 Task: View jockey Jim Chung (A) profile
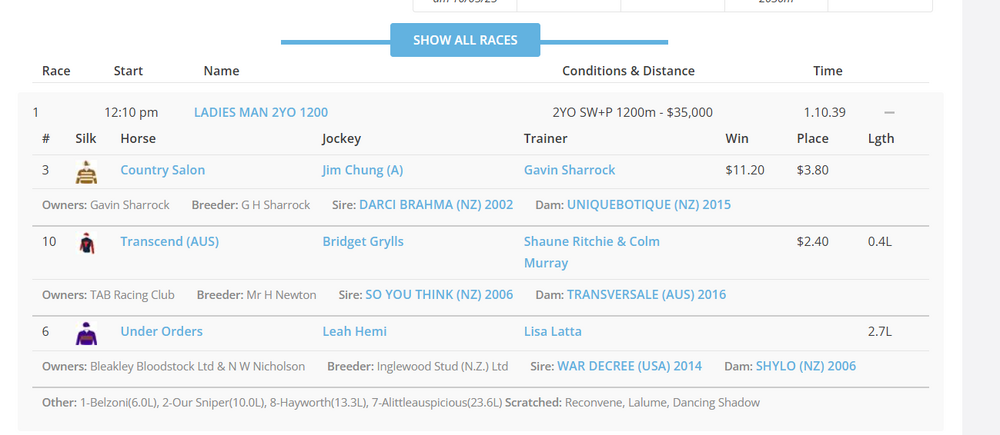362,170
